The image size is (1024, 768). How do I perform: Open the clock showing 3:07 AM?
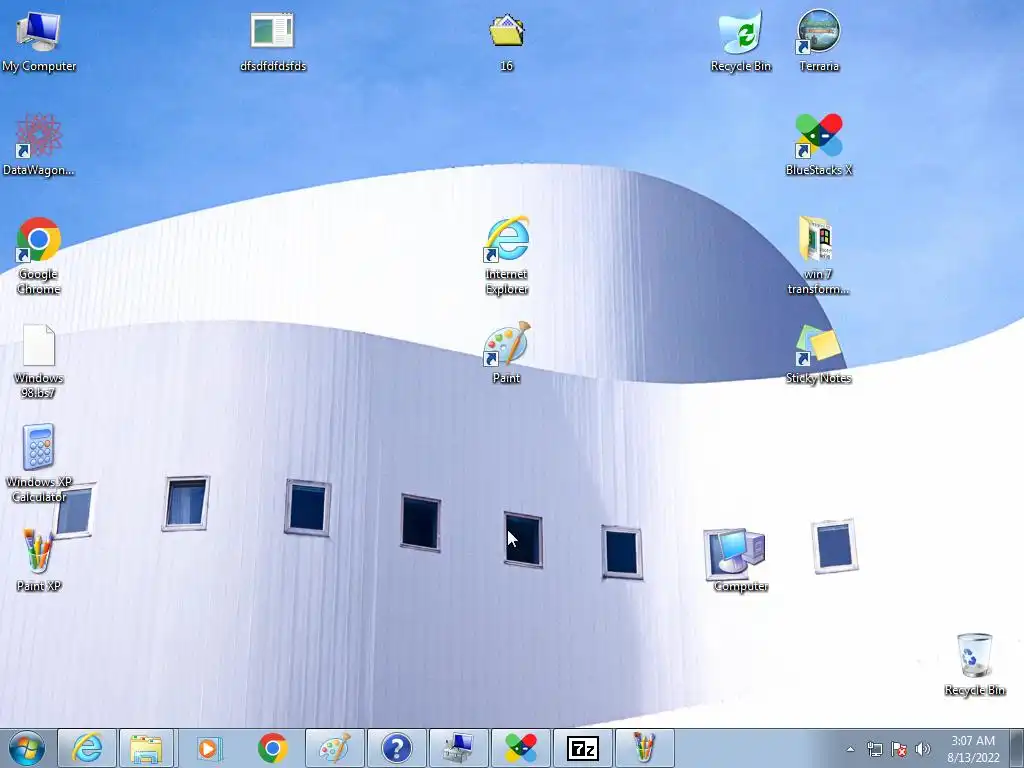973,749
